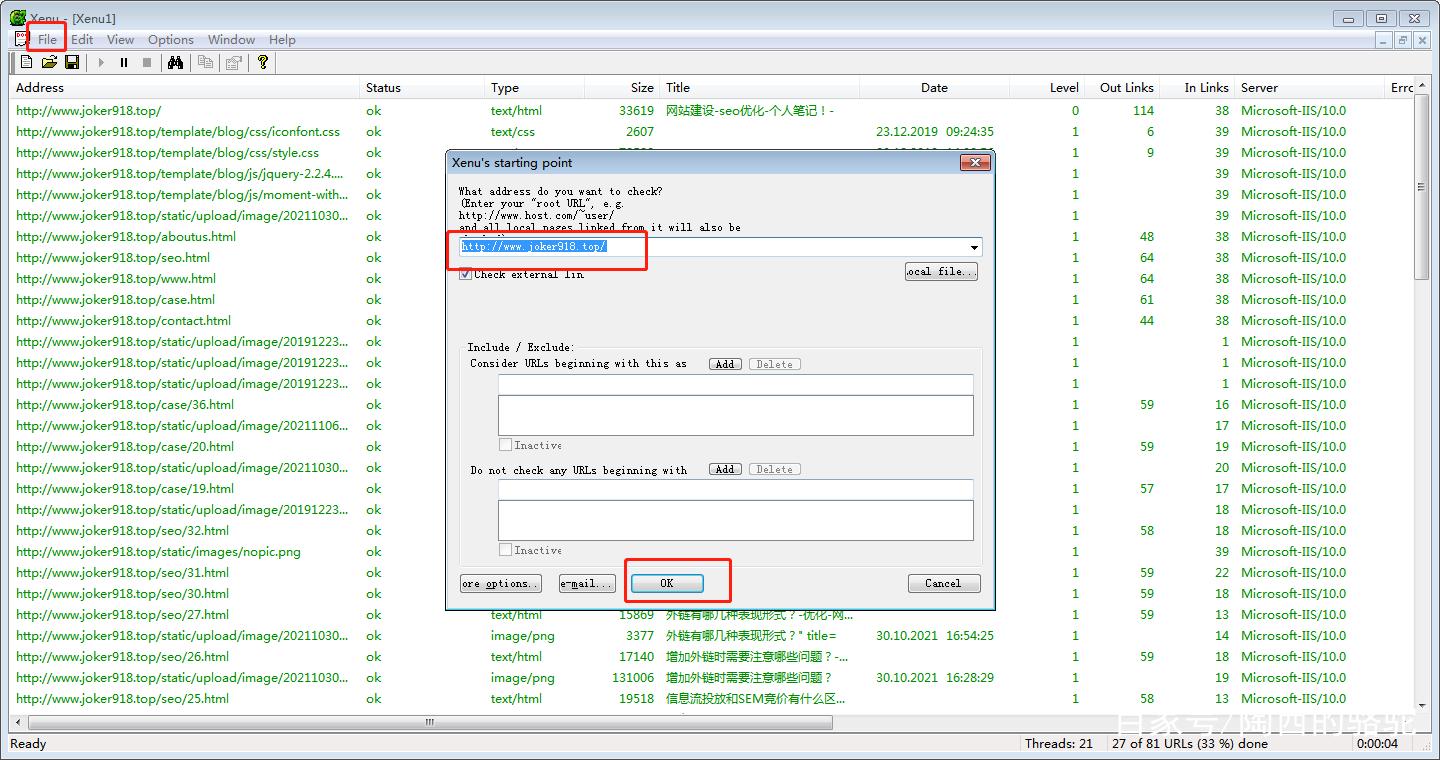Click the Local file... button
Screen dimensions: 1440x760
941,271
